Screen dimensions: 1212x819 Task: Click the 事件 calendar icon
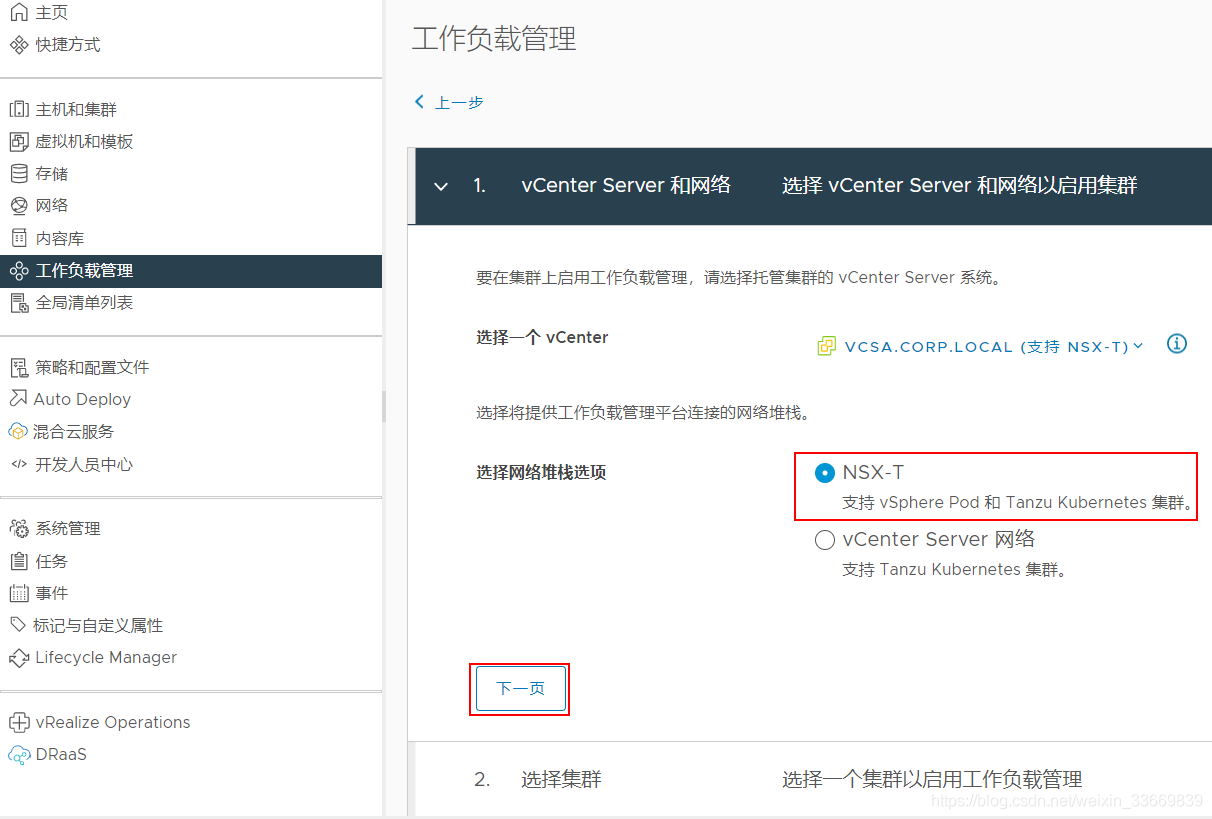(x=19, y=593)
